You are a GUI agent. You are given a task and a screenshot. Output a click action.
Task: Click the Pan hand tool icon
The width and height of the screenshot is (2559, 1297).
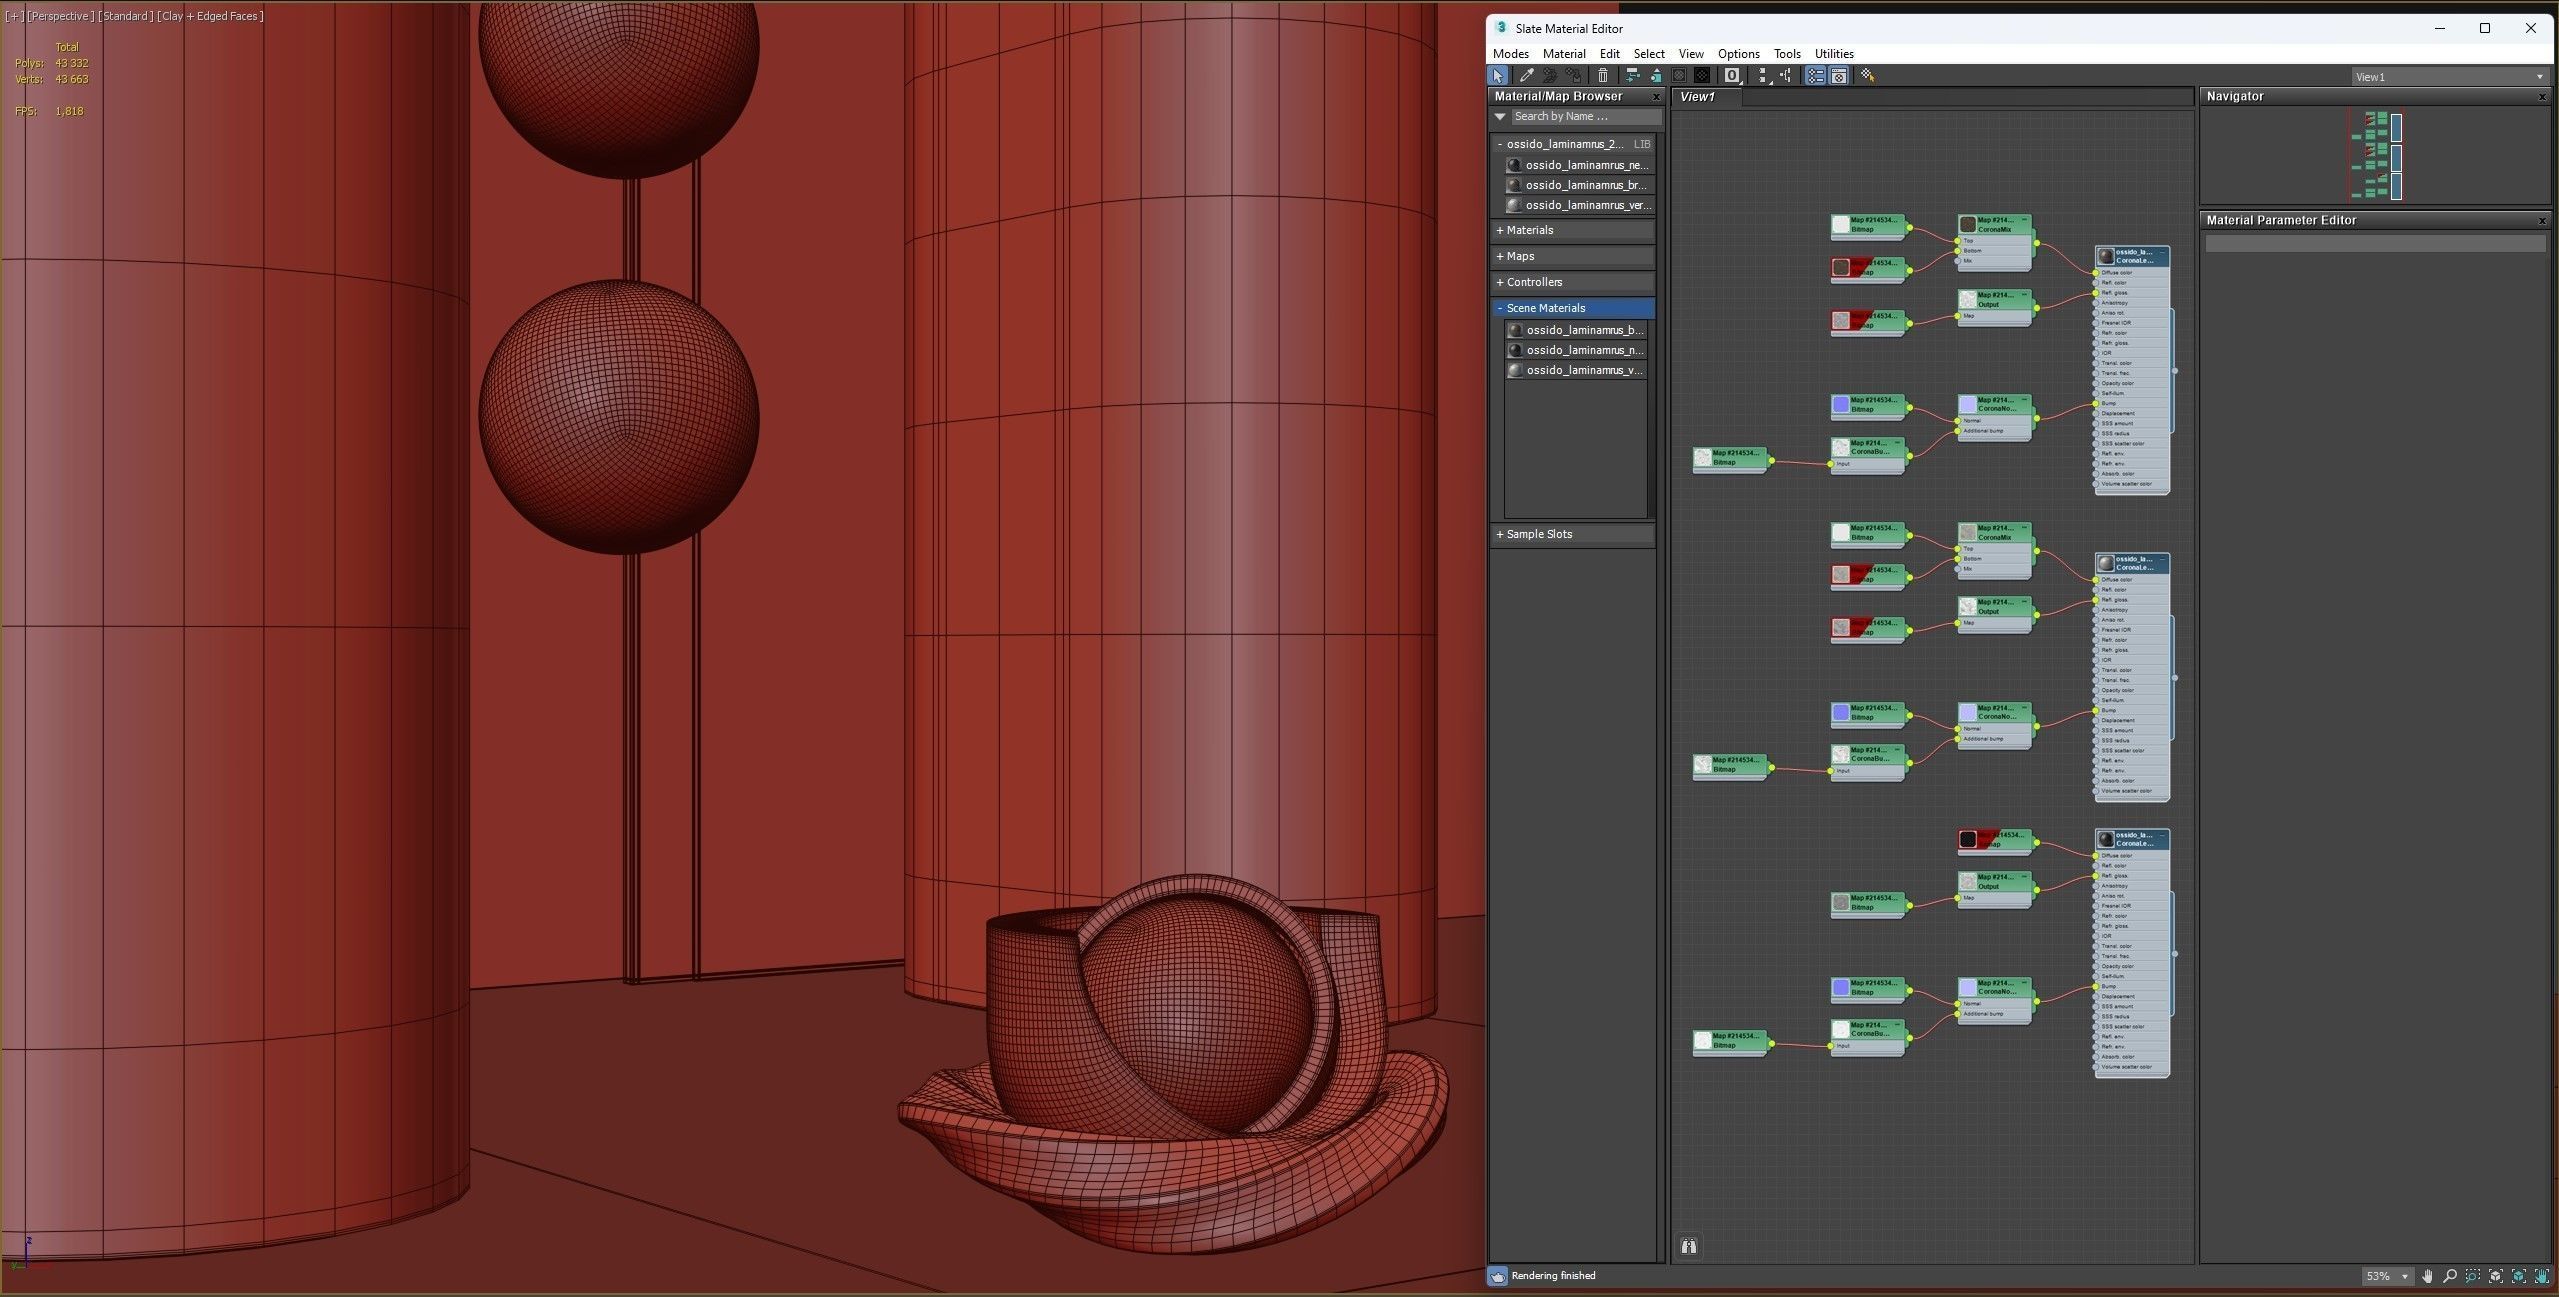click(2427, 1276)
